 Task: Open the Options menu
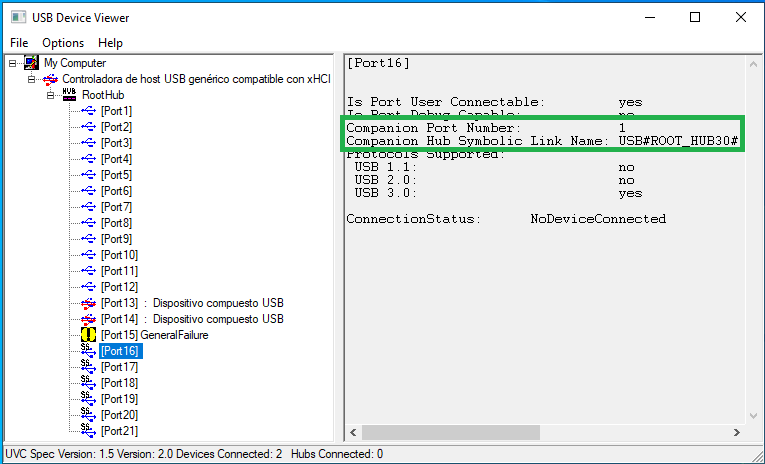(x=63, y=43)
